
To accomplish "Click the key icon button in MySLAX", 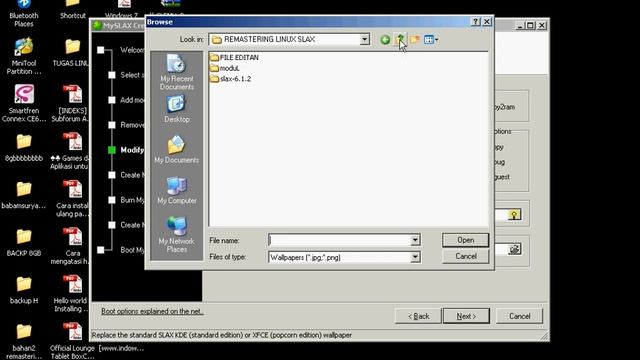I will coord(514,215).
